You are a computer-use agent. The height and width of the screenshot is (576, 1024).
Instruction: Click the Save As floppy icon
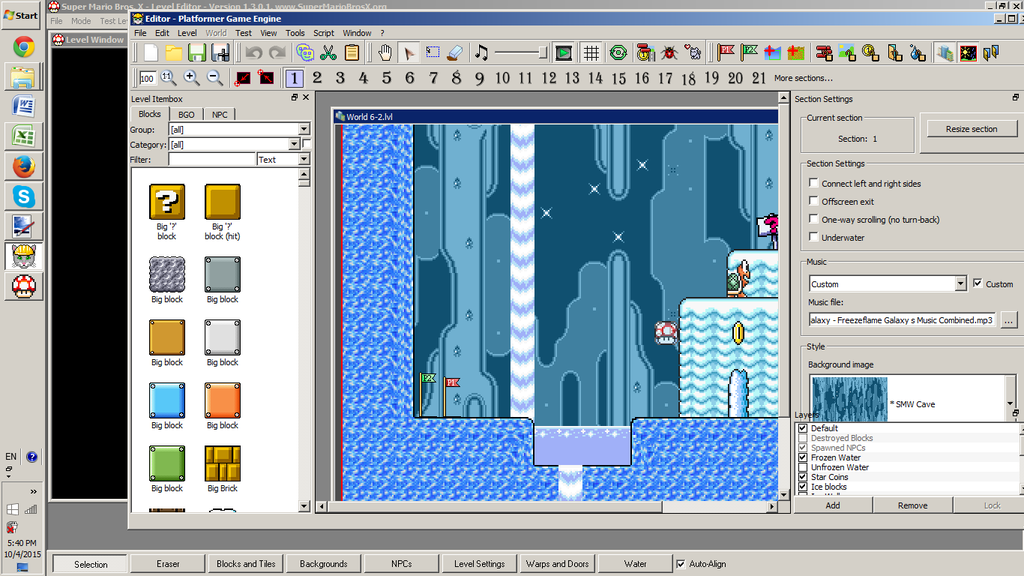(220, 52)
